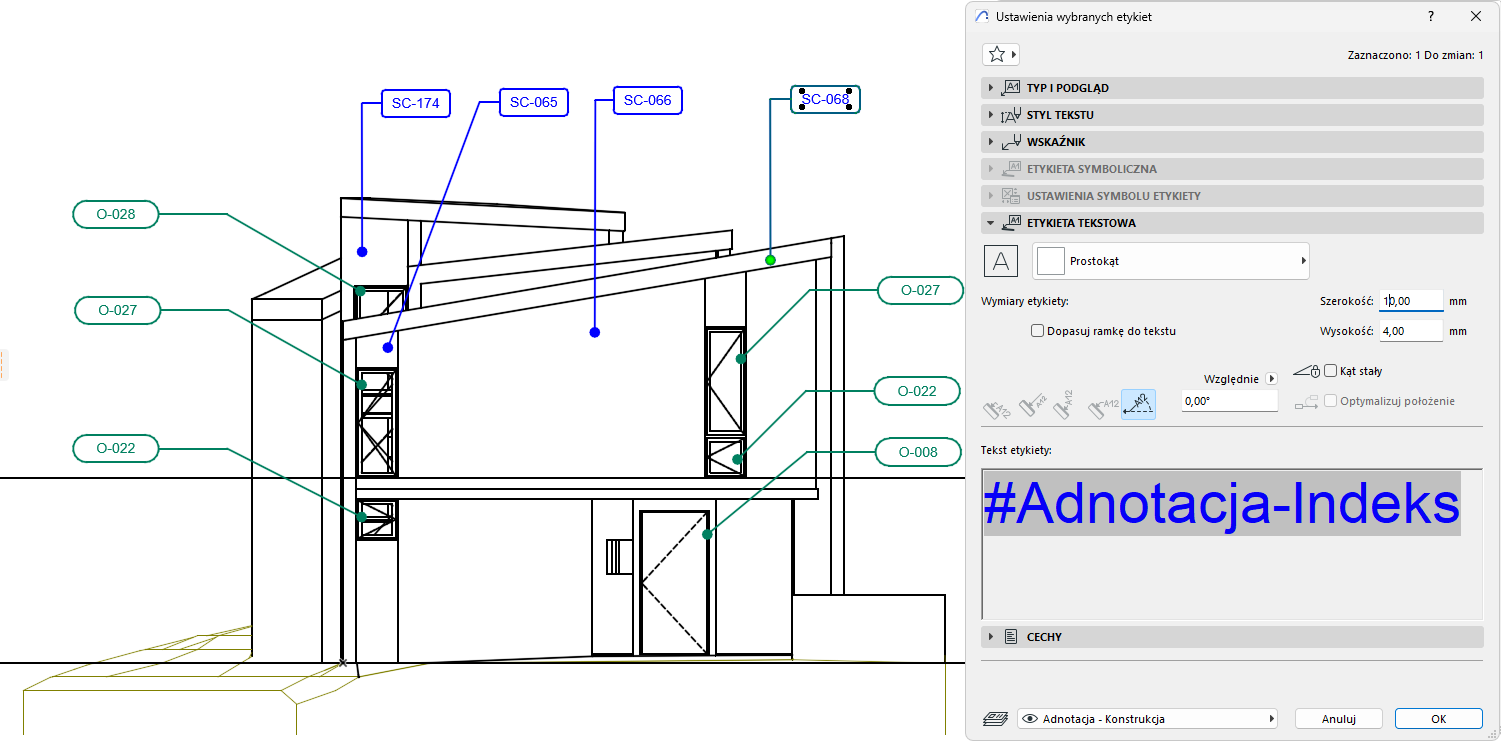This screenshot has height=741, width=1501.
Task: Open the Prostokąt frame shape dropdown
Action: [x=1171, y=261]
